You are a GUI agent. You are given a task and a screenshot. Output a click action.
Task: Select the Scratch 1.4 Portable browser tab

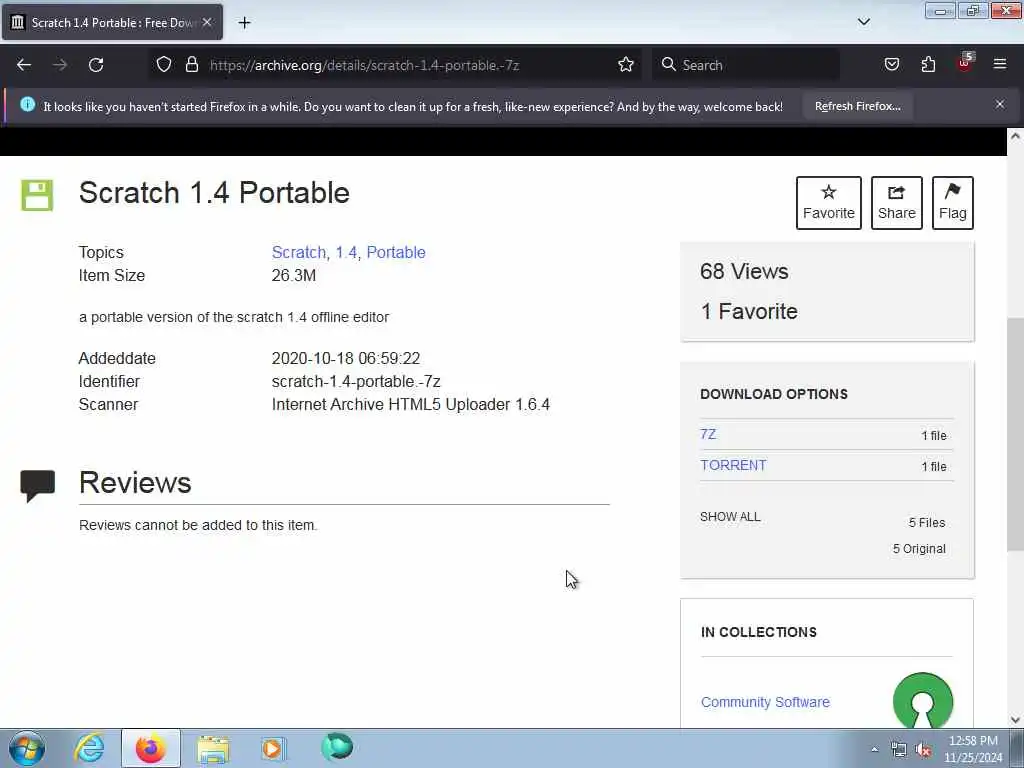(112, 22)
